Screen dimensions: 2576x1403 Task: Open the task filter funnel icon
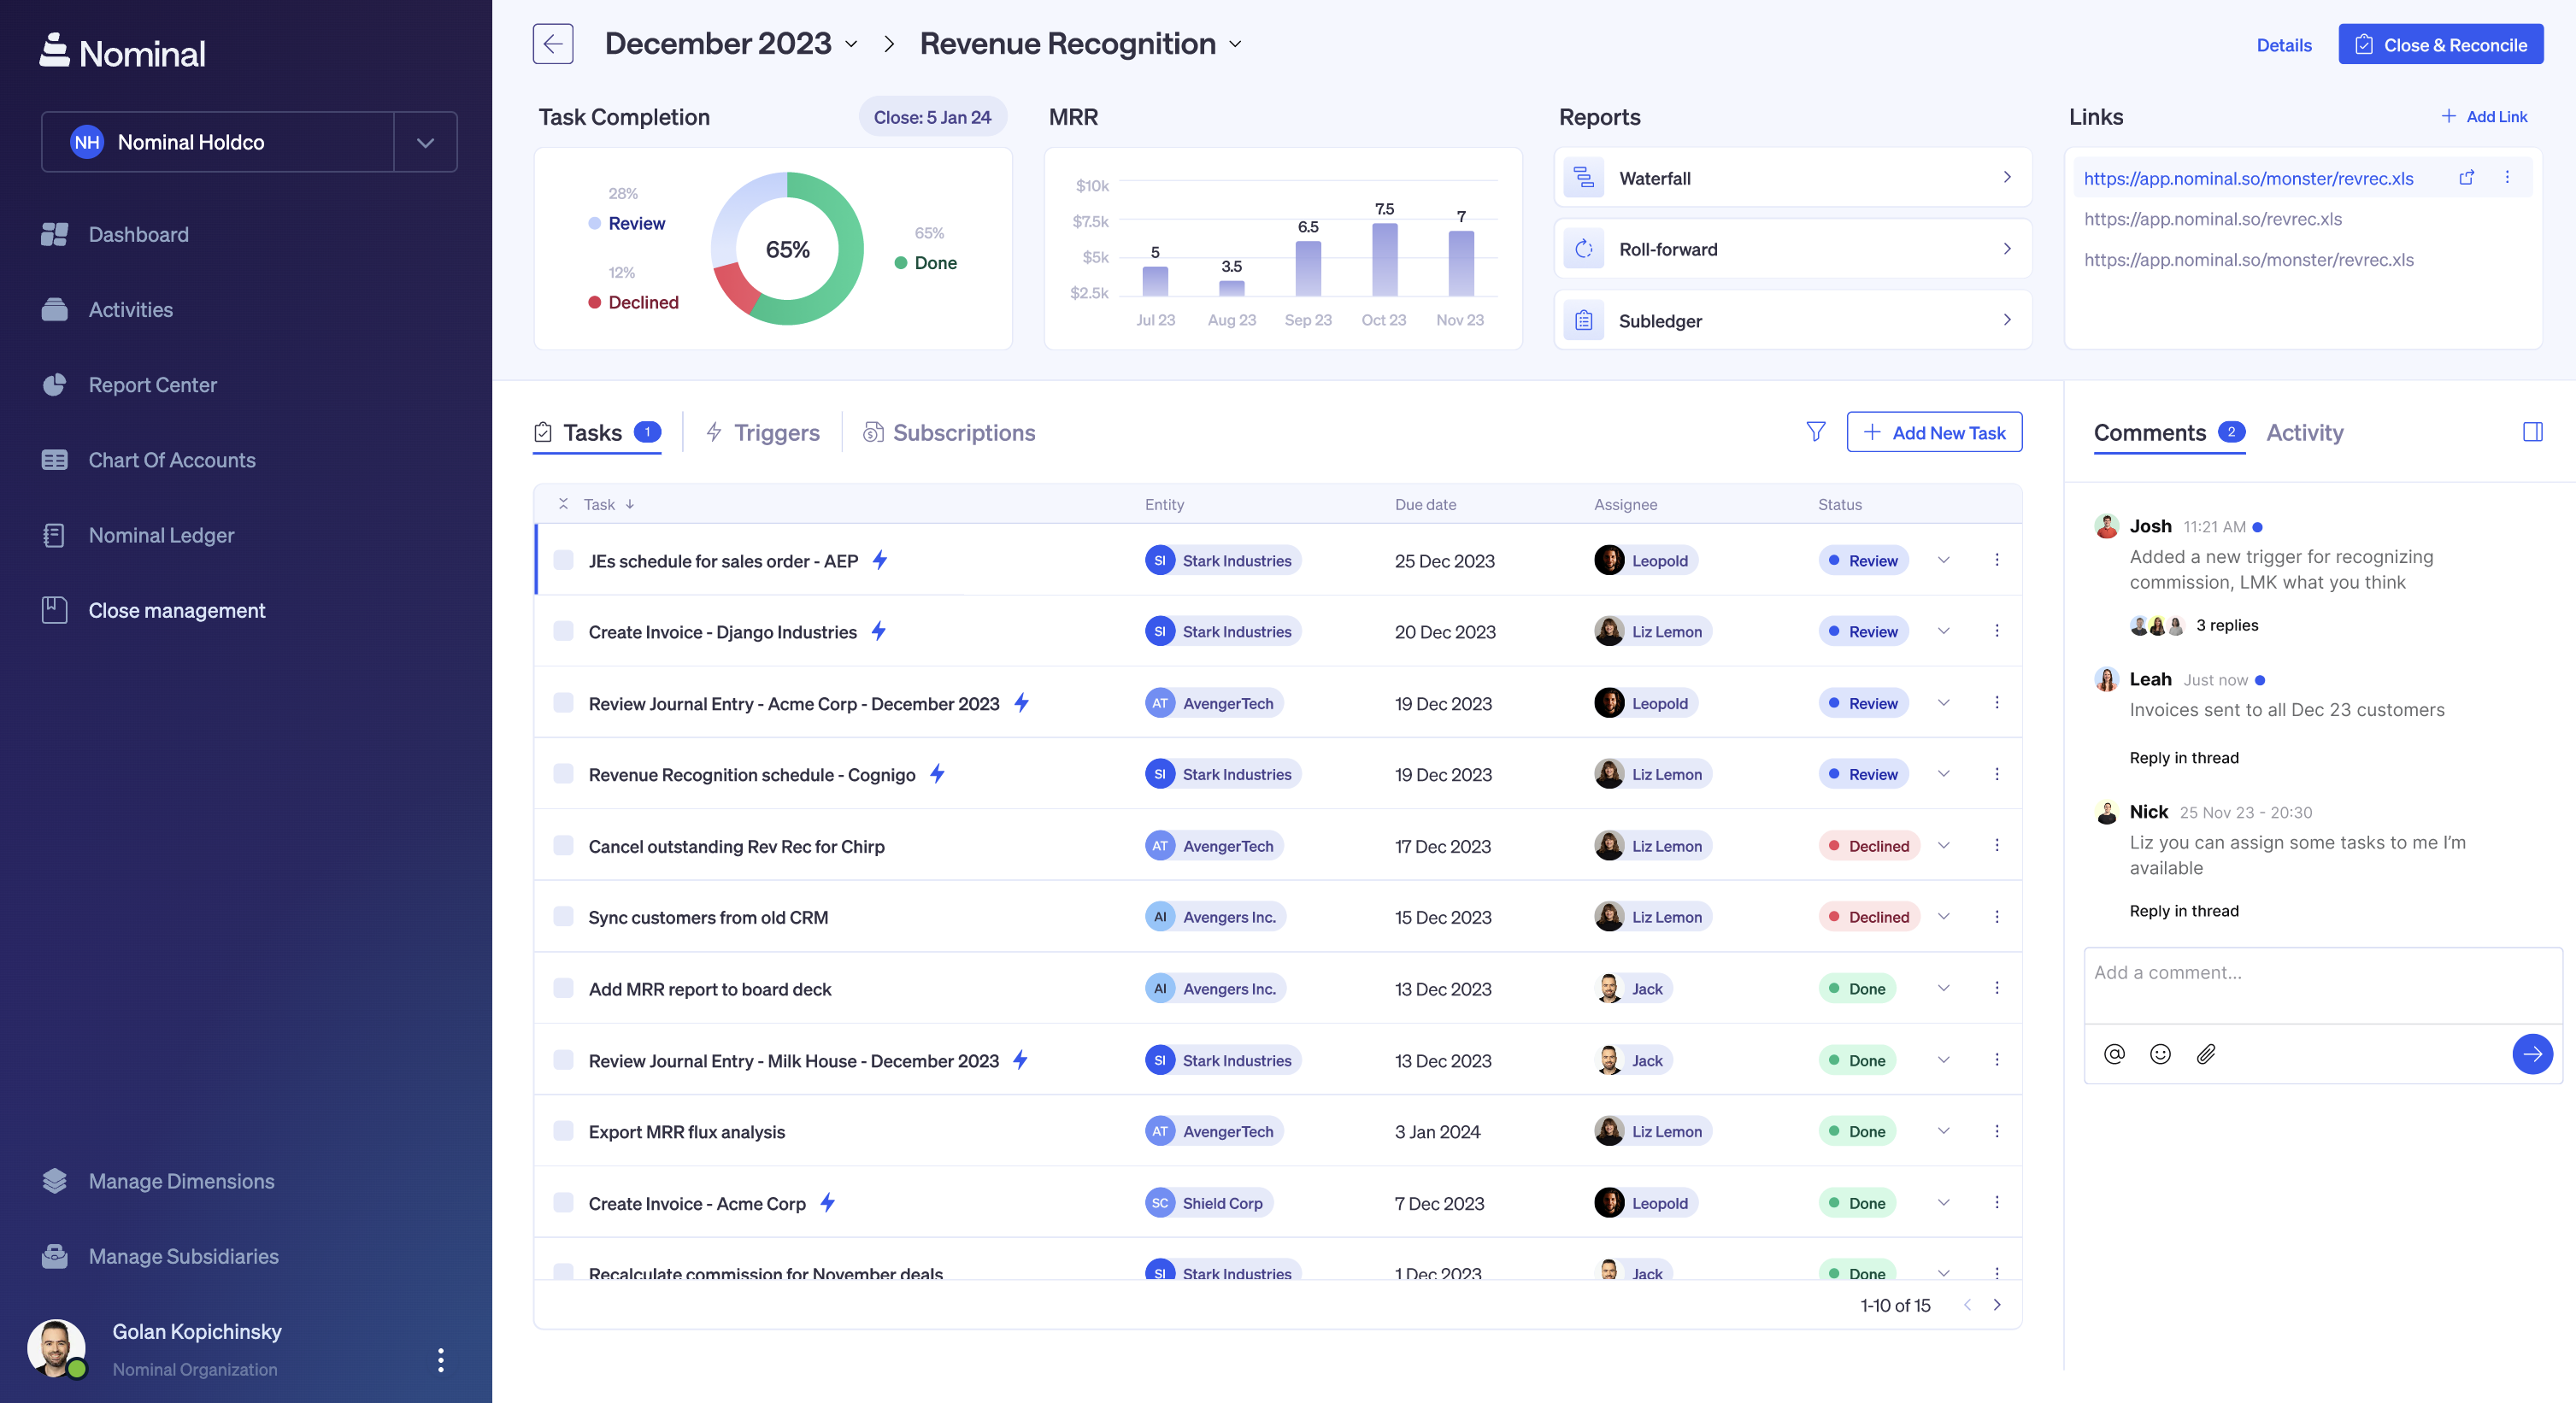click(x=1816, y=432)
